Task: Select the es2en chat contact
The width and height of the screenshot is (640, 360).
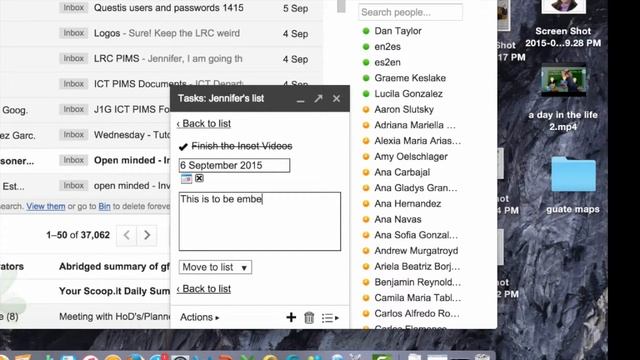Action: click(x=388, y=62)
